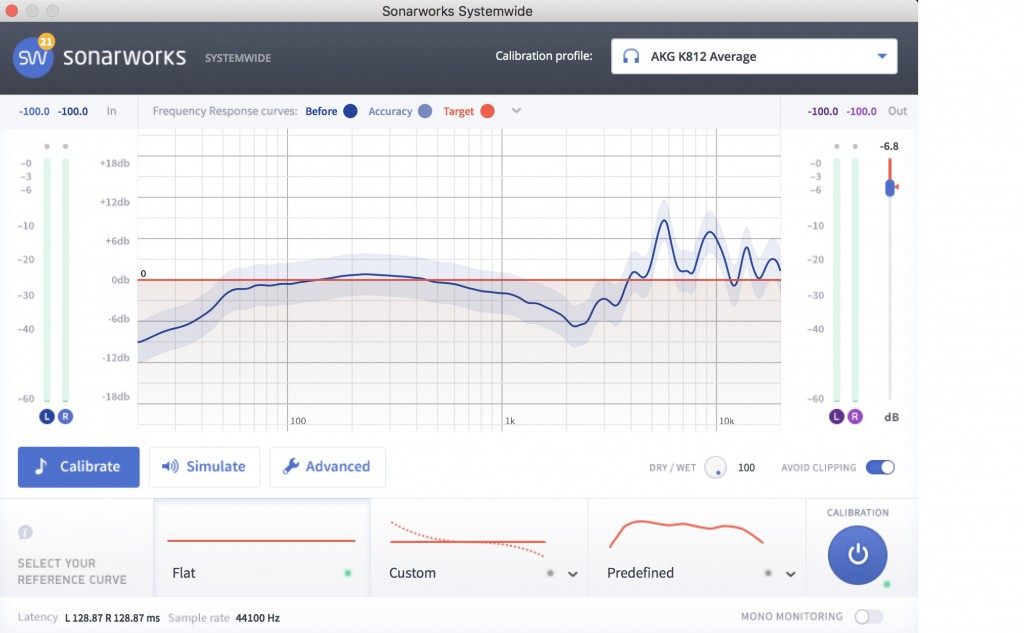
Task: Click the dB label under the gain slider
Action: point(891,417)
